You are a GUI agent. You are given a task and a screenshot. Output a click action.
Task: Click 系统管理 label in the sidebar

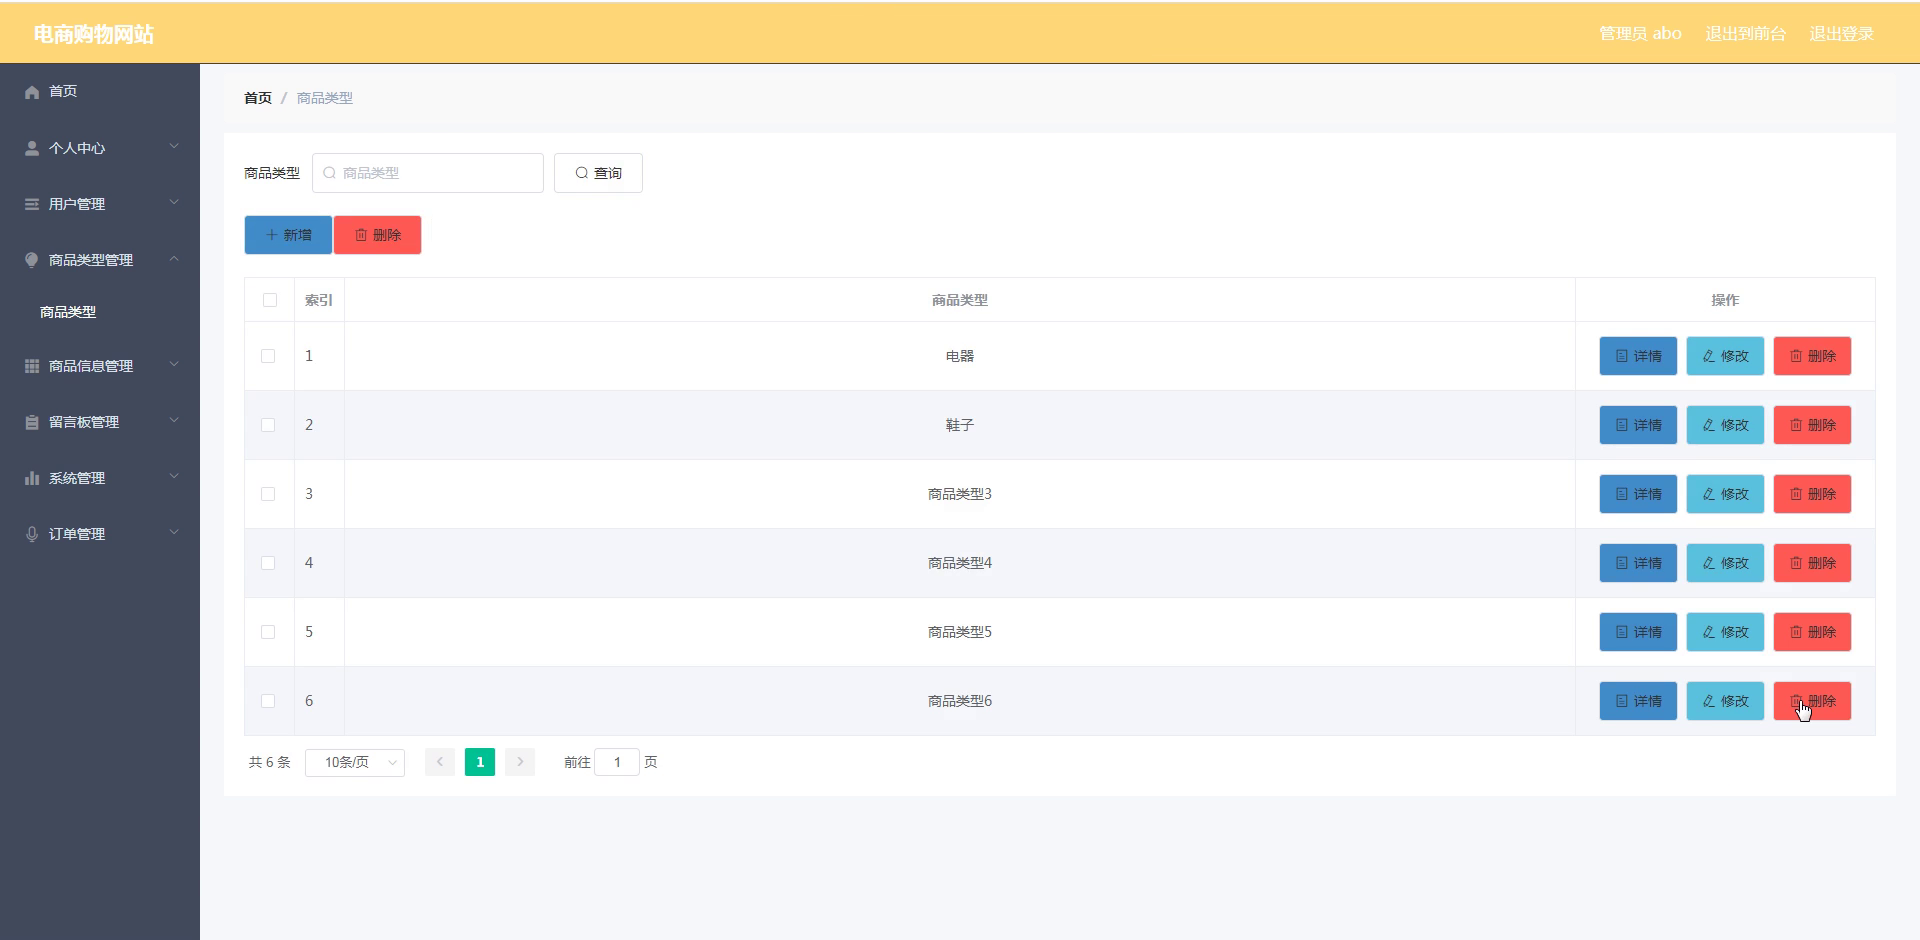(77, 478)
